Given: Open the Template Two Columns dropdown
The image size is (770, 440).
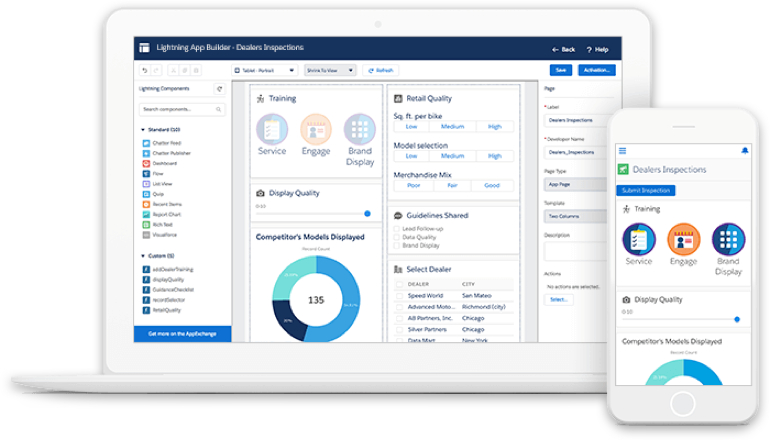Looking at the screenshot, I should click(575, 216).
